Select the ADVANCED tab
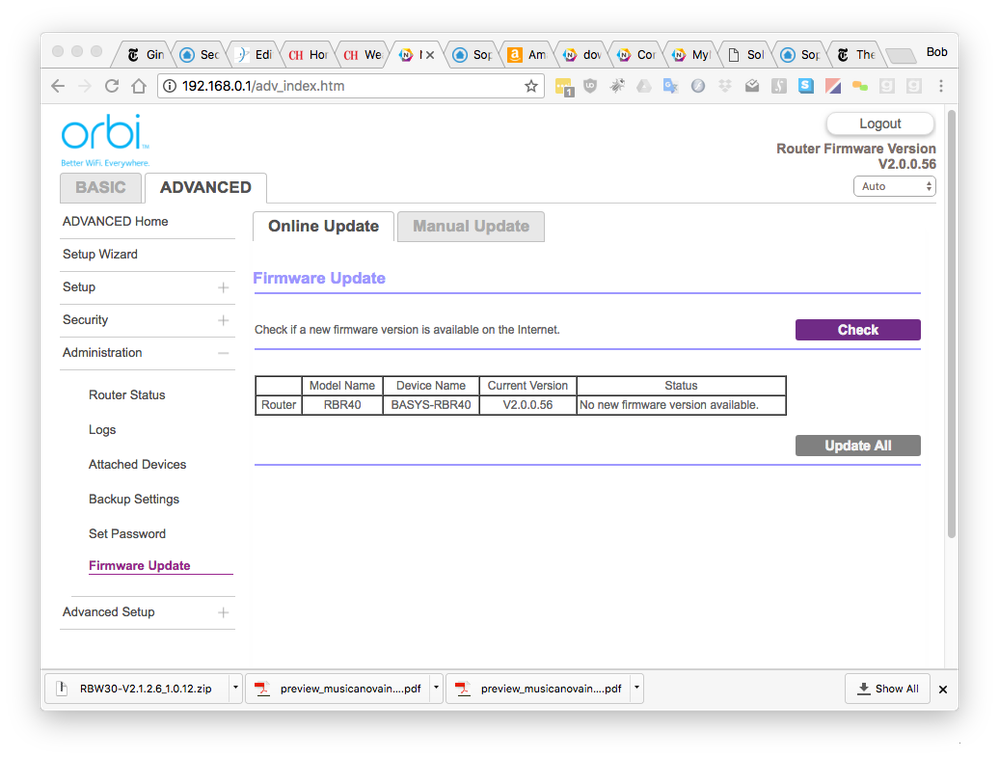Image resolution: width=999 pixels, height=759 pixels. pyautogui.click(x=206, y=187)
